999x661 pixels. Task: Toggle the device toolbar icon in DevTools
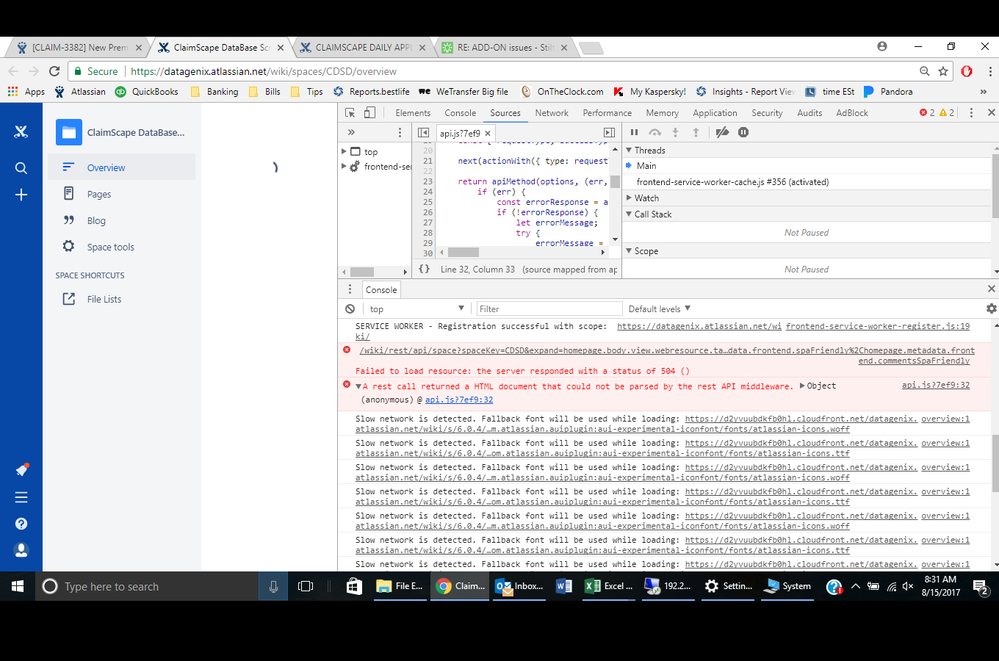click(x=370, y=113)
